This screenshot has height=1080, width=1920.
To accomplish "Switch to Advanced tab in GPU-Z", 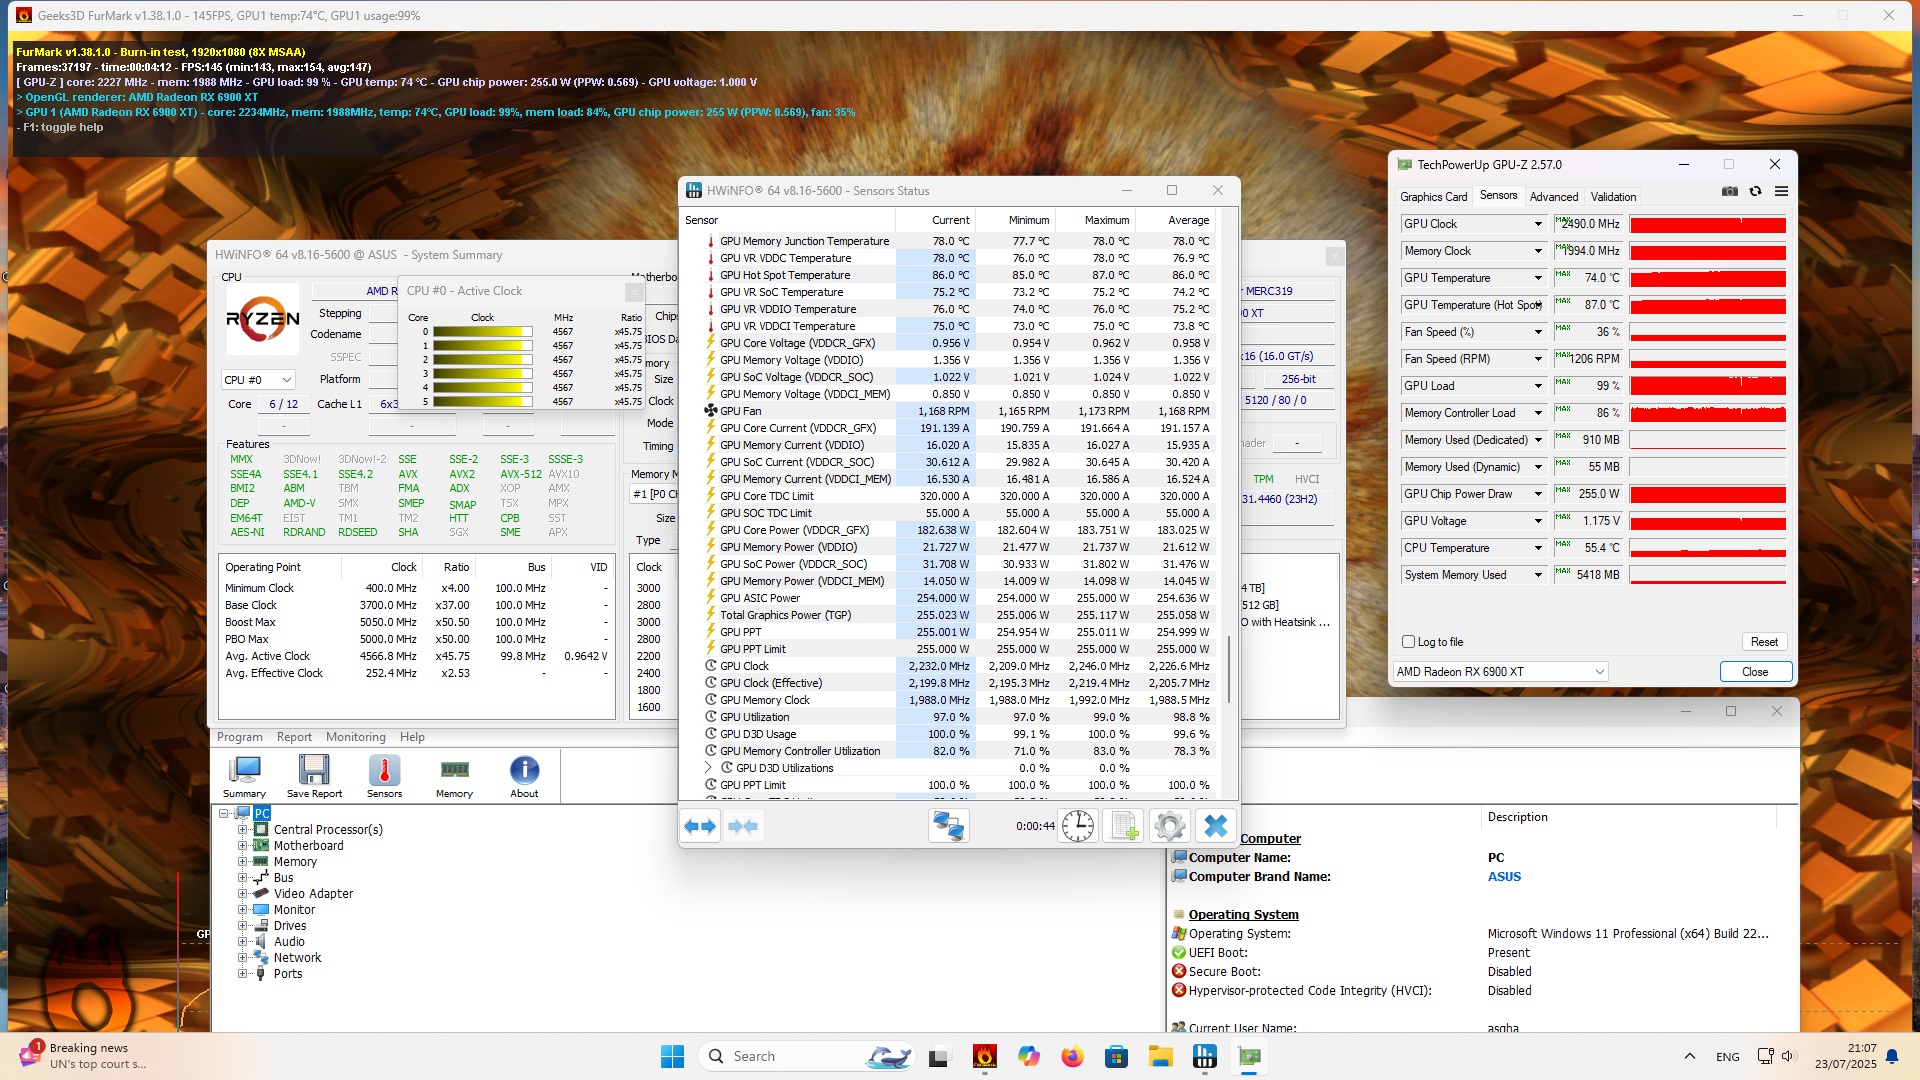I will [x=1554, y=197].
